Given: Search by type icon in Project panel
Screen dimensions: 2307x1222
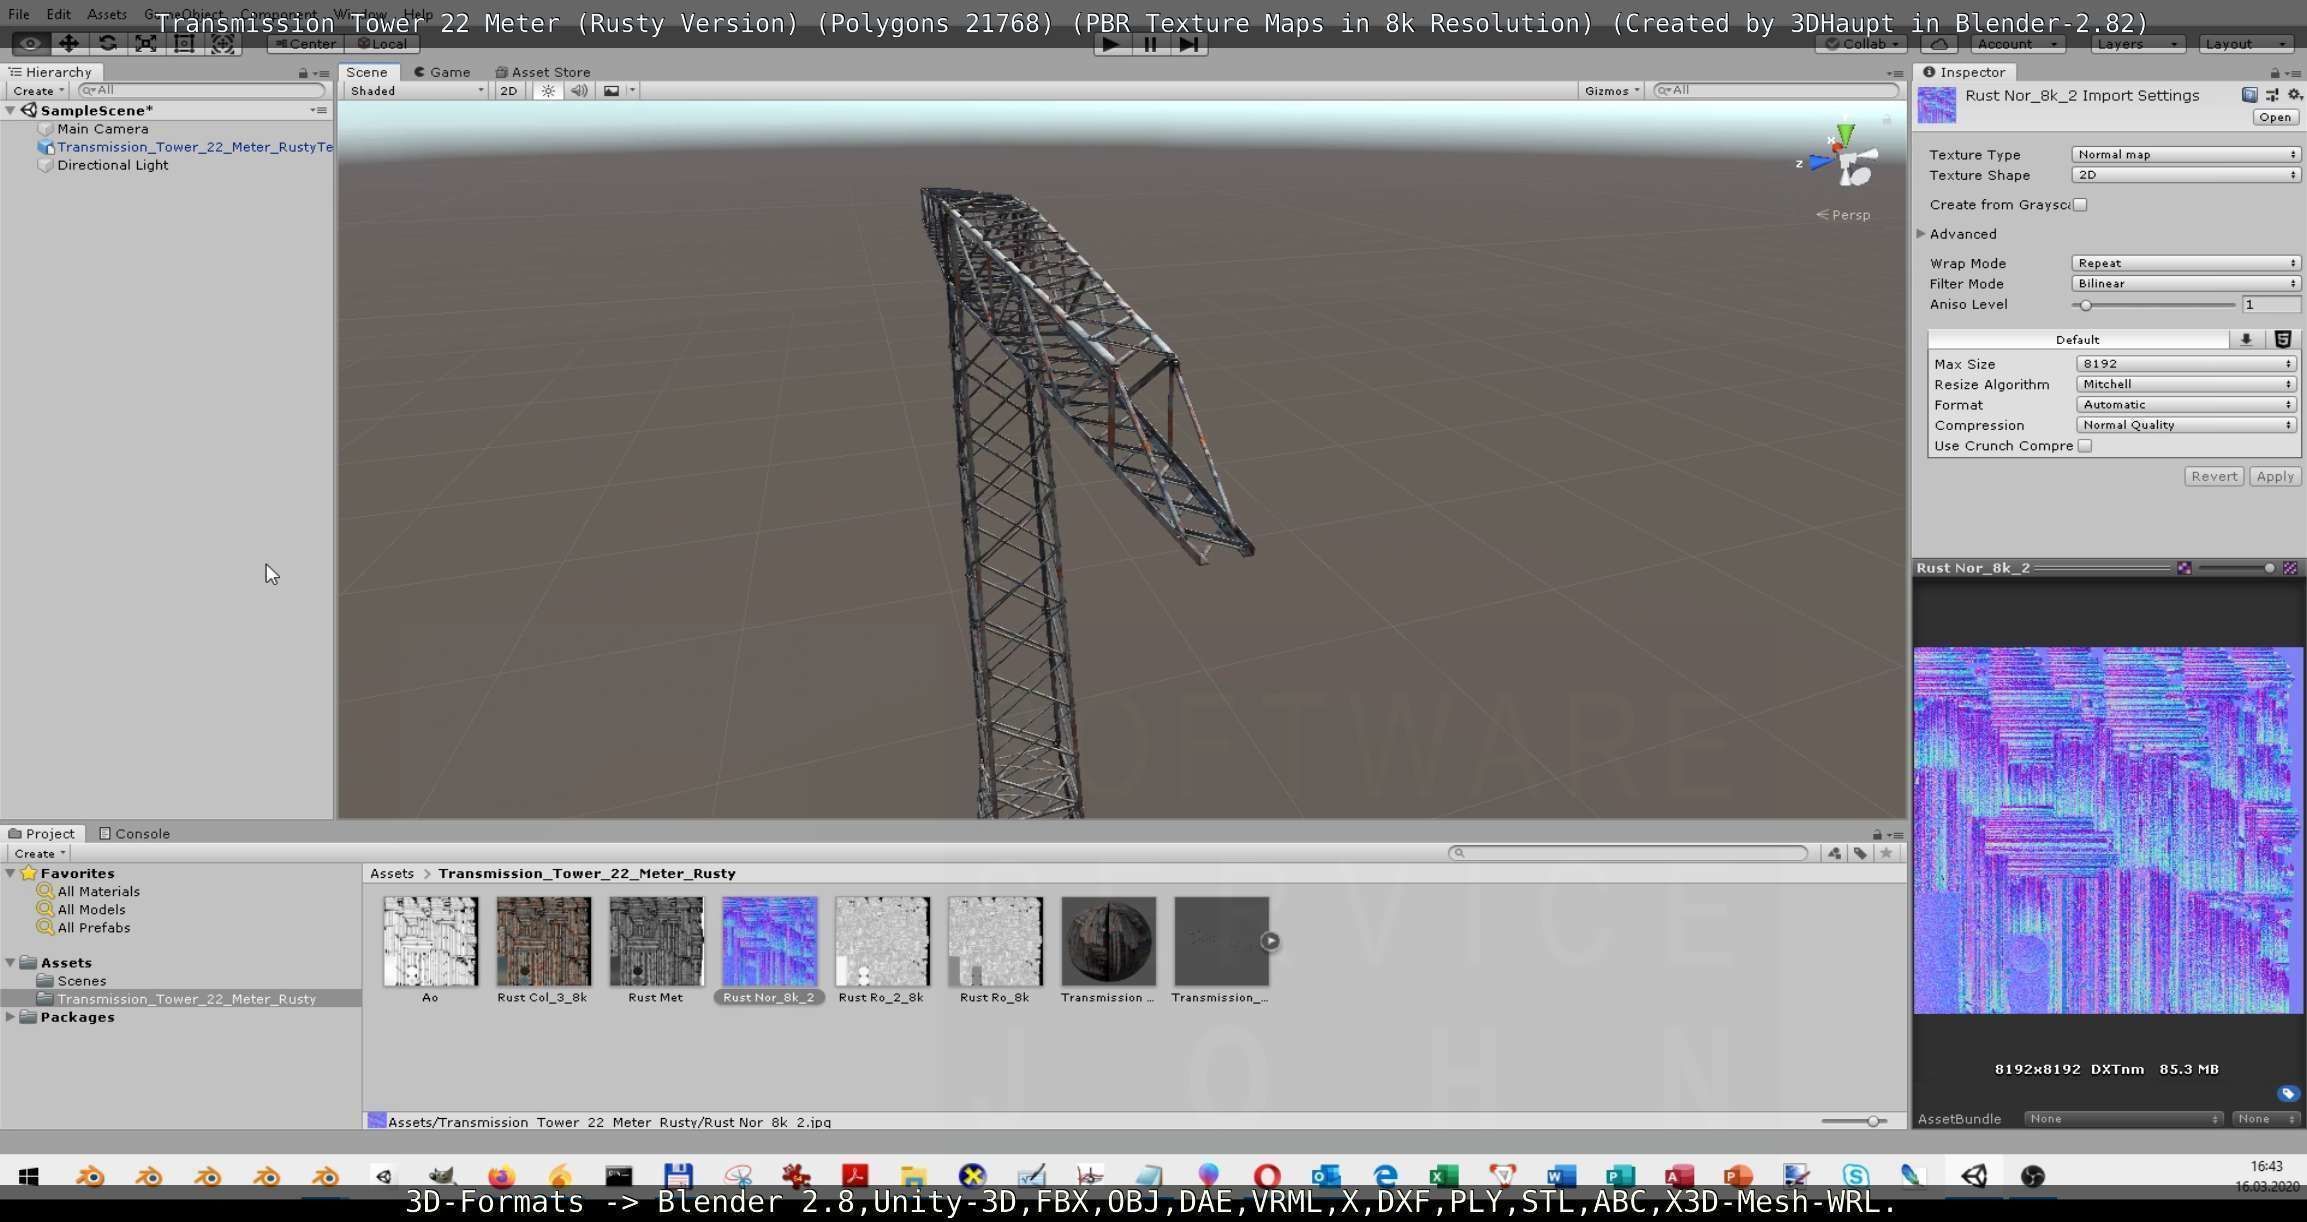Looking at the screenshot, I should (1834, 853).
